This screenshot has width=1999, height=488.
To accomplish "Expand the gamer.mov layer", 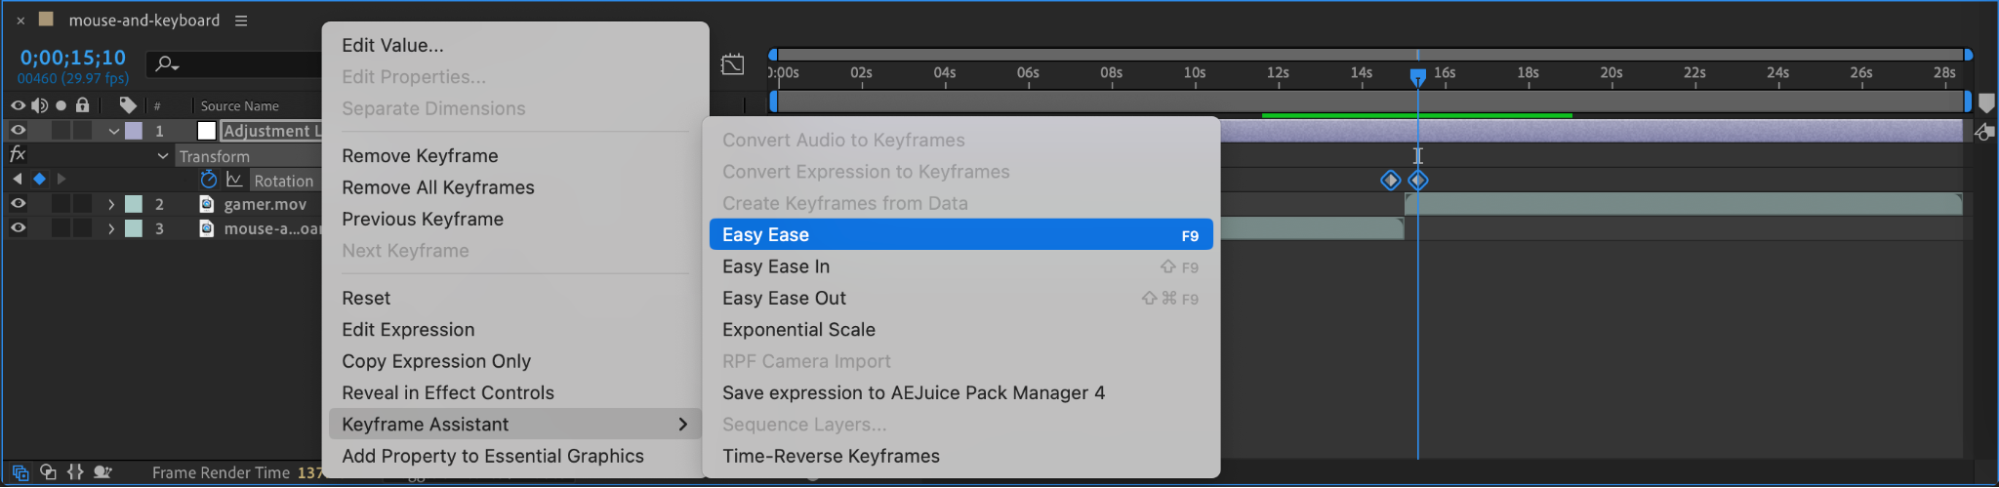I will point(111,204).
